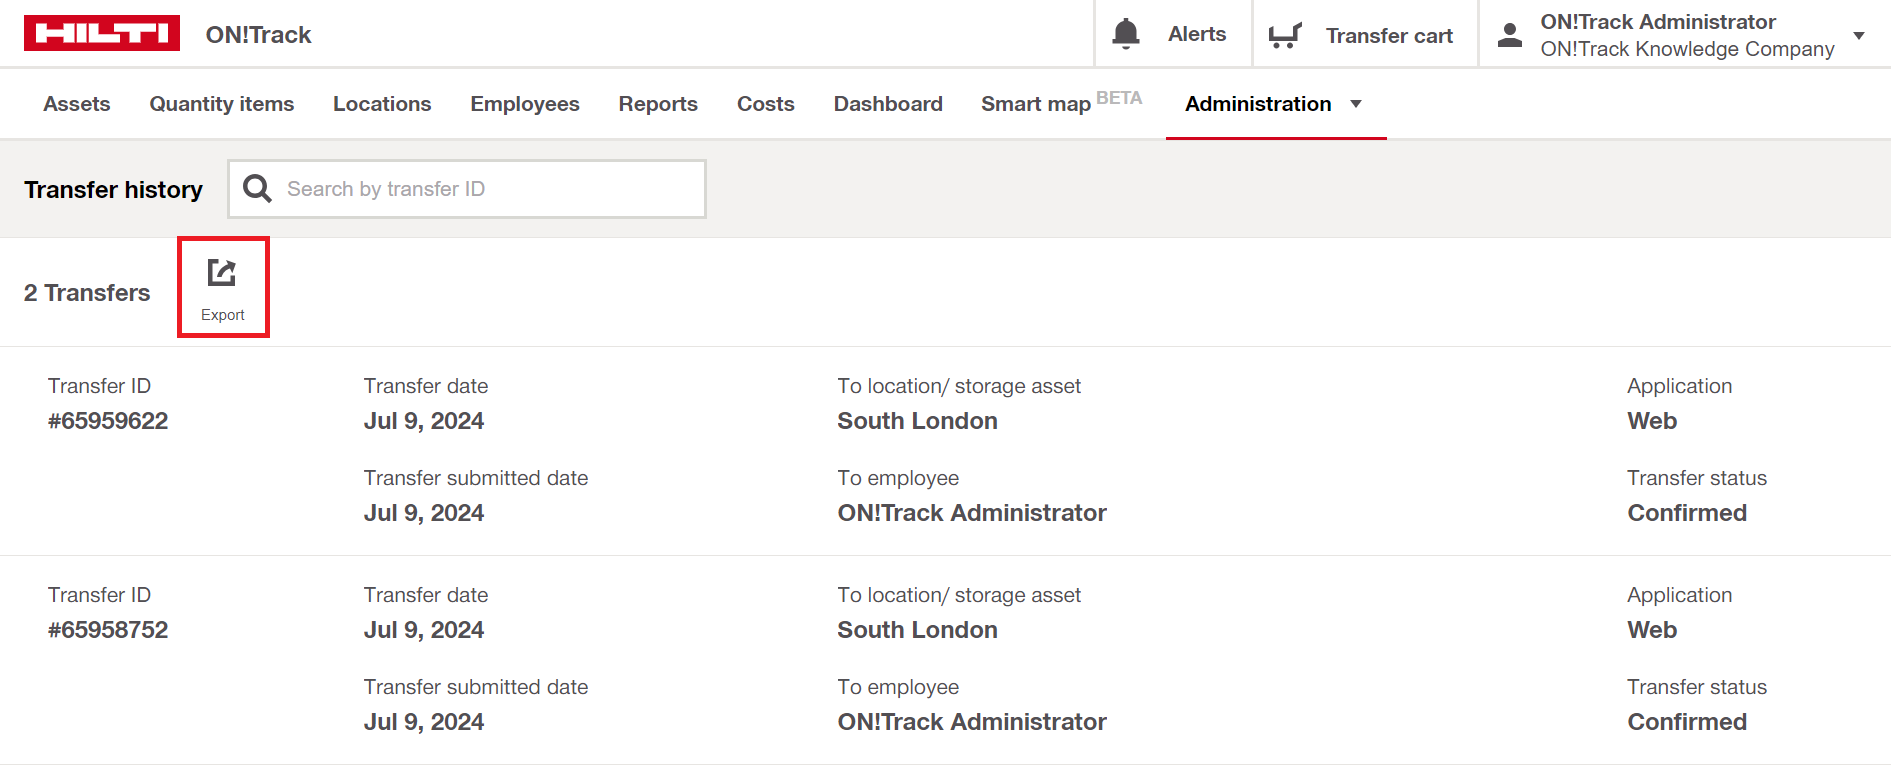Select the Costs tab
The image size is (1891, 778).
766,104
